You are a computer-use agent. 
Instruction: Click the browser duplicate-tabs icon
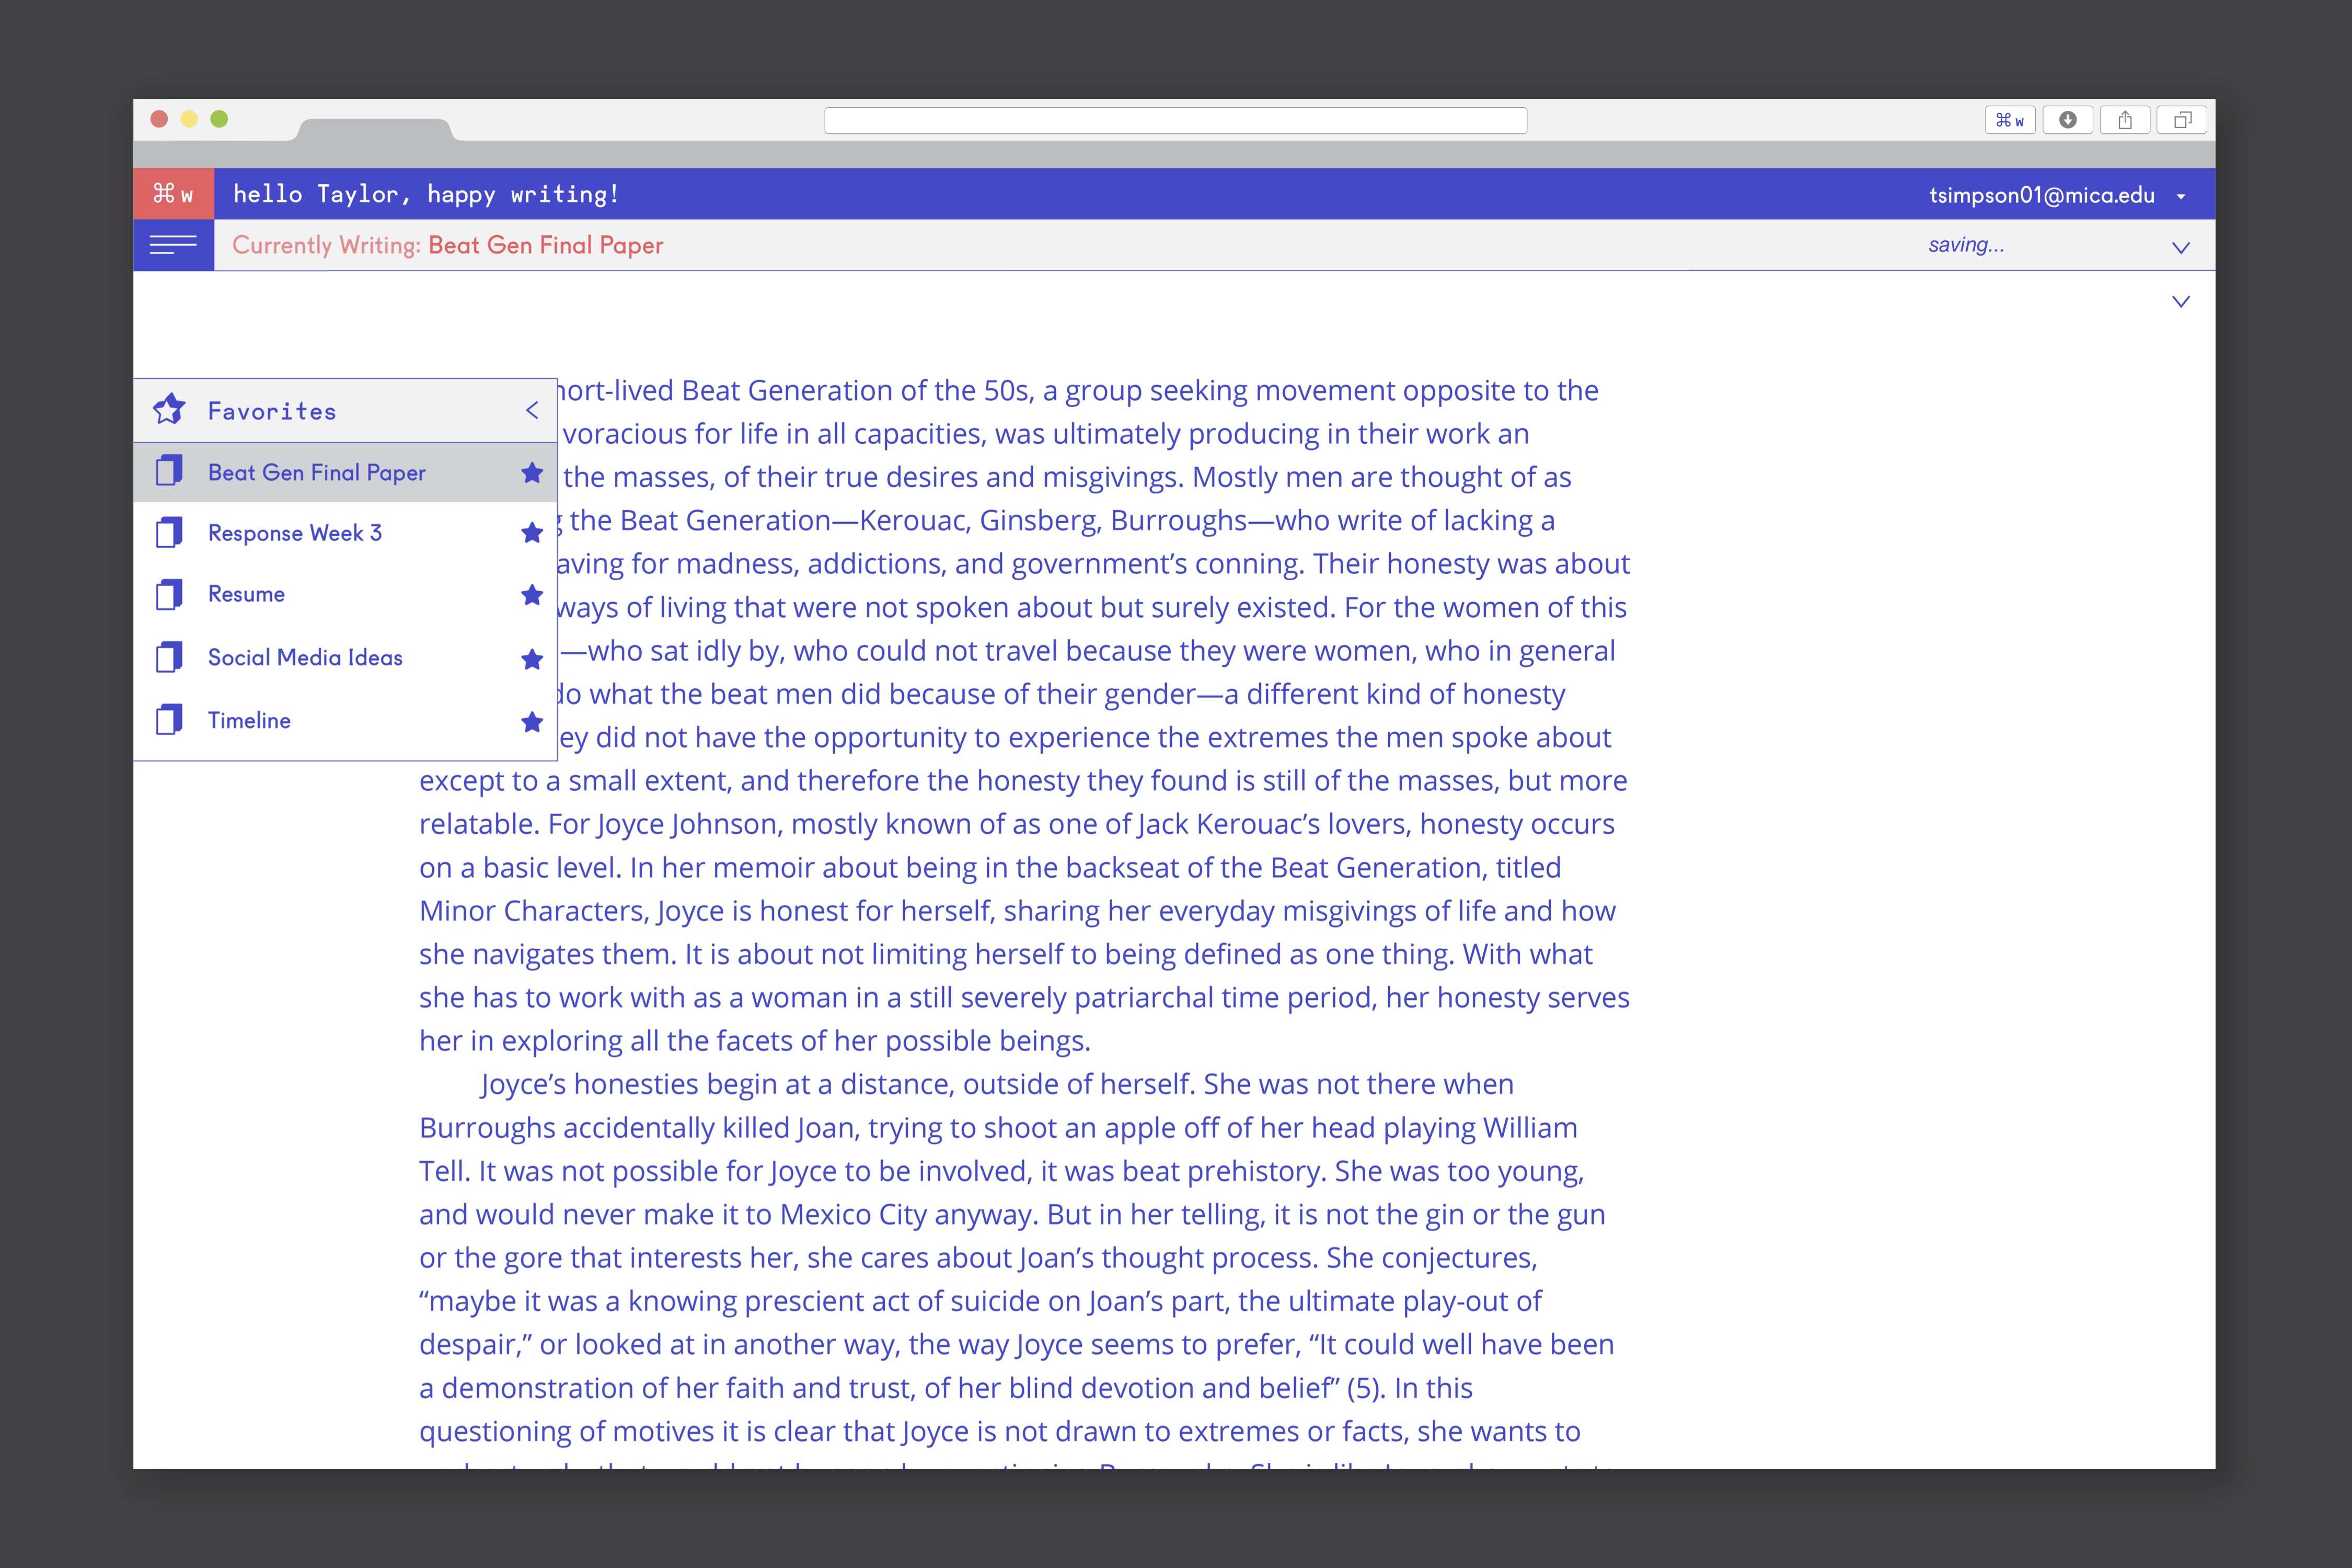point(2182,120)
